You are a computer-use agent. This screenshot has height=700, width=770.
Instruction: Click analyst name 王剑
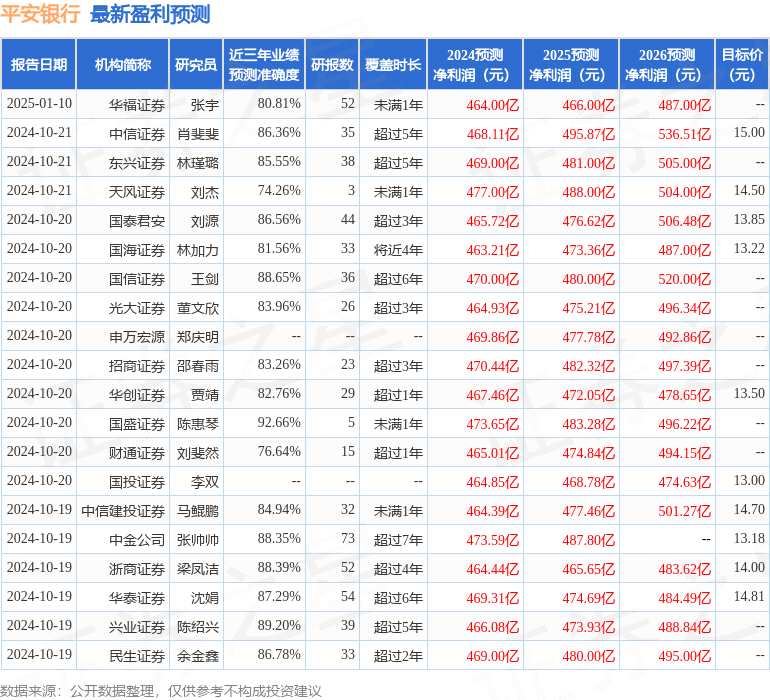click(x=204, y=279)
